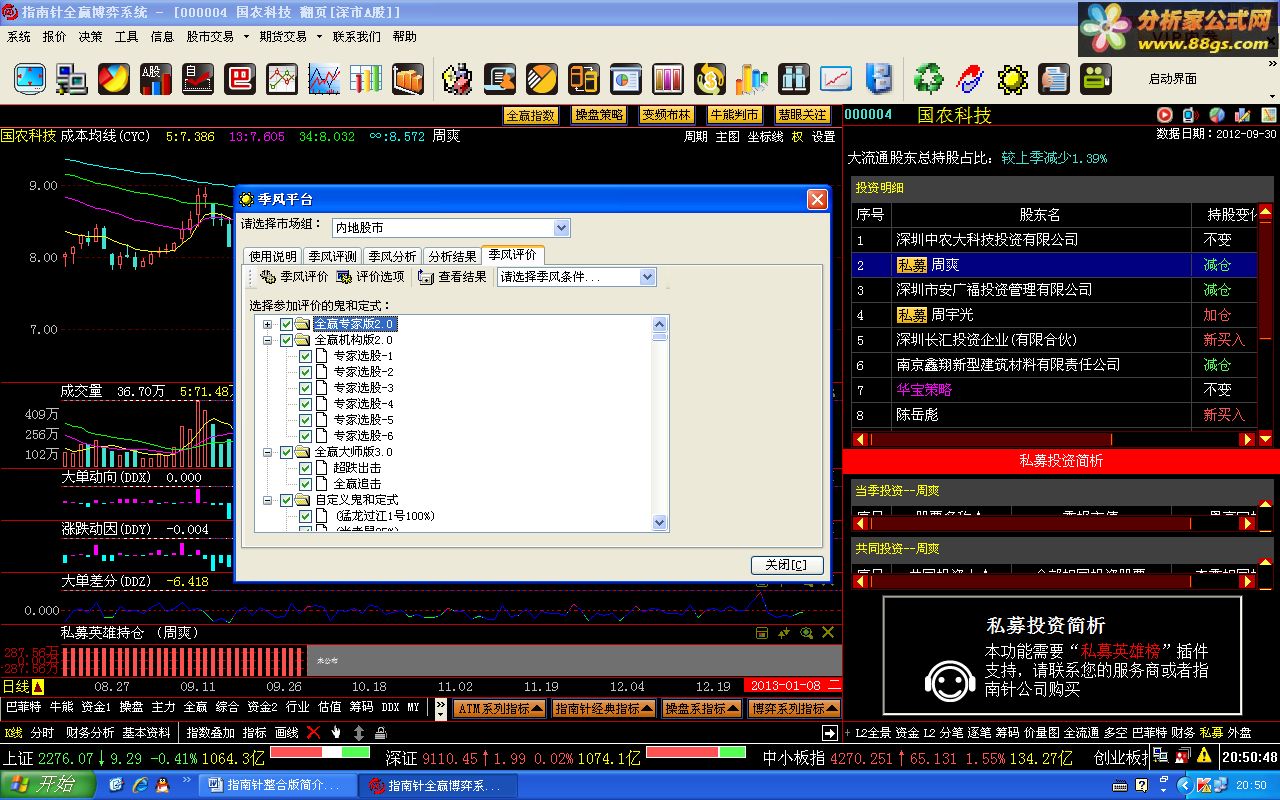1280x800 pixels.
Task: Uncheck the 全赢专家版2.0 checkbox
Action: (287, 324)
